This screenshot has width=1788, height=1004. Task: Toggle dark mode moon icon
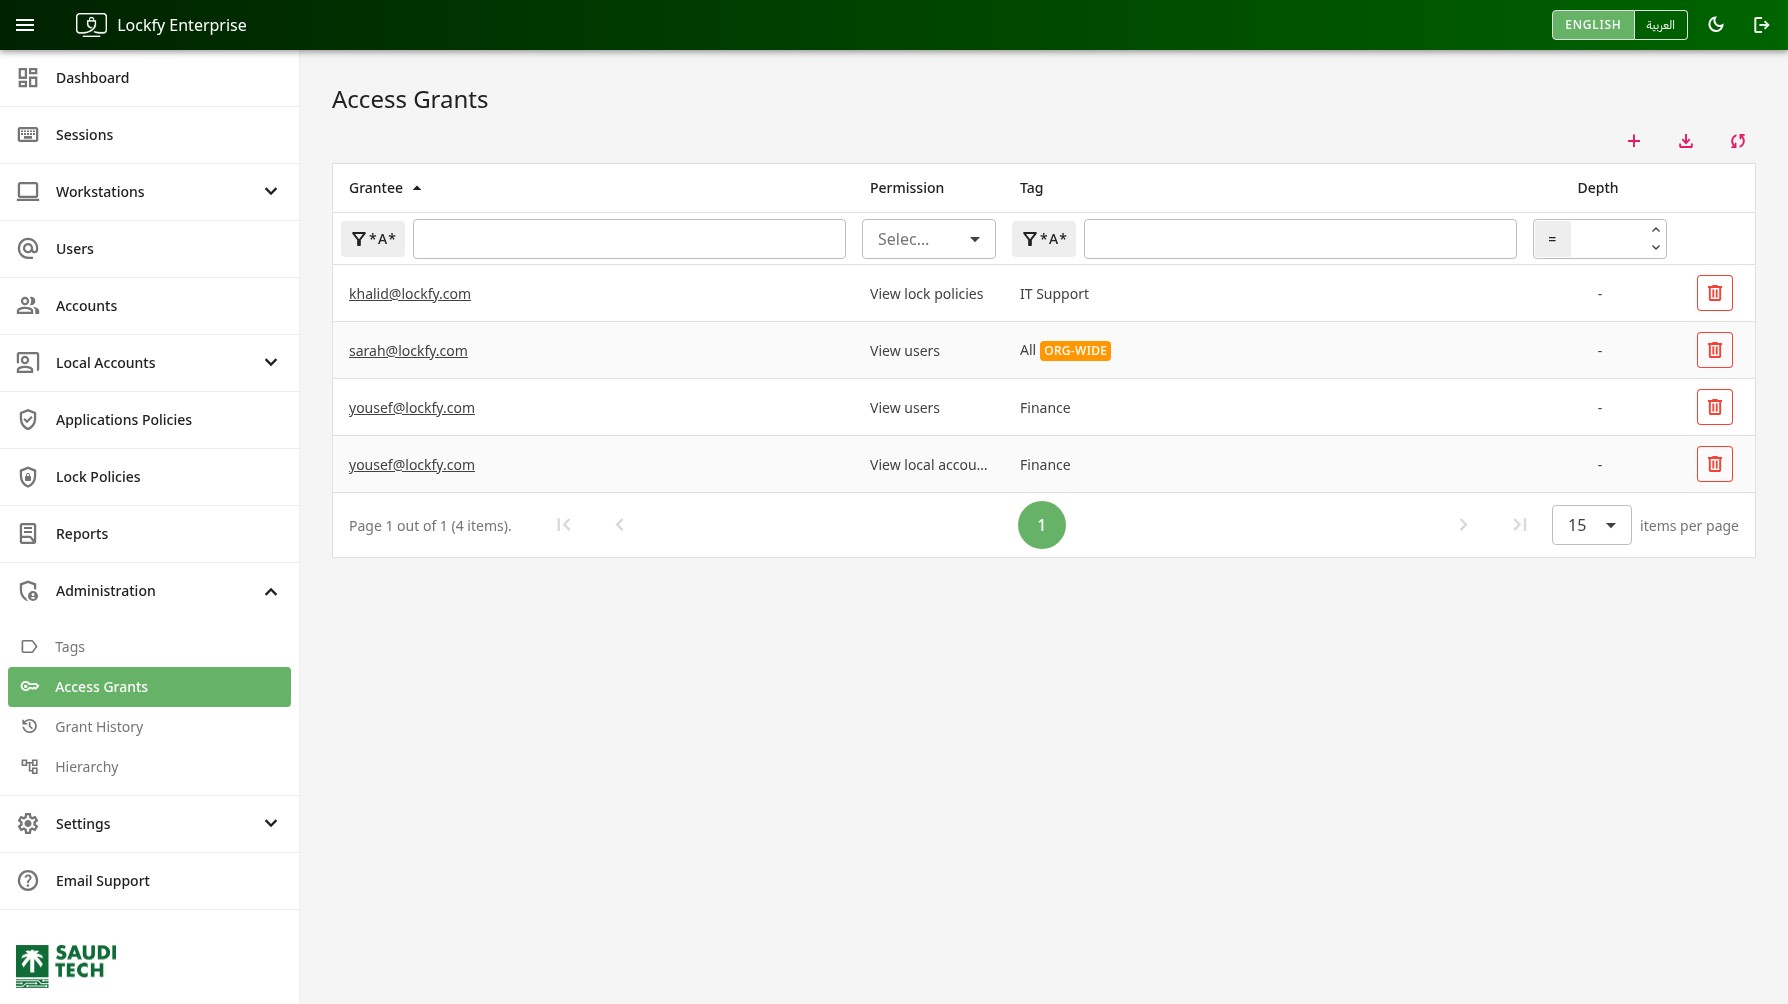point(1716,25)
